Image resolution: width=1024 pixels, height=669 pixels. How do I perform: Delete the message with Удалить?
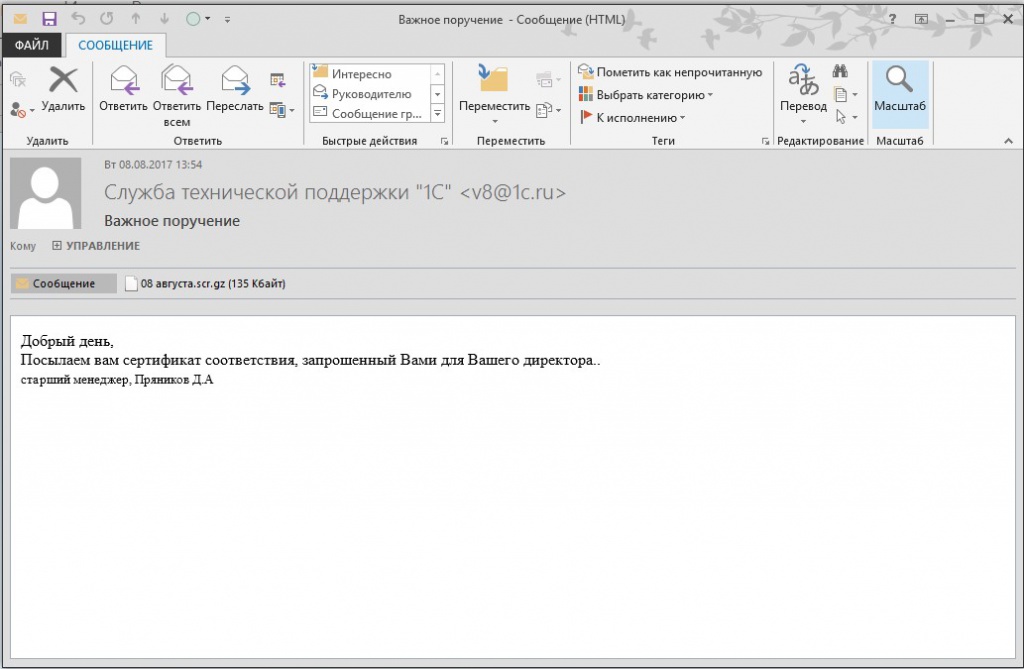tap(63, 90)
